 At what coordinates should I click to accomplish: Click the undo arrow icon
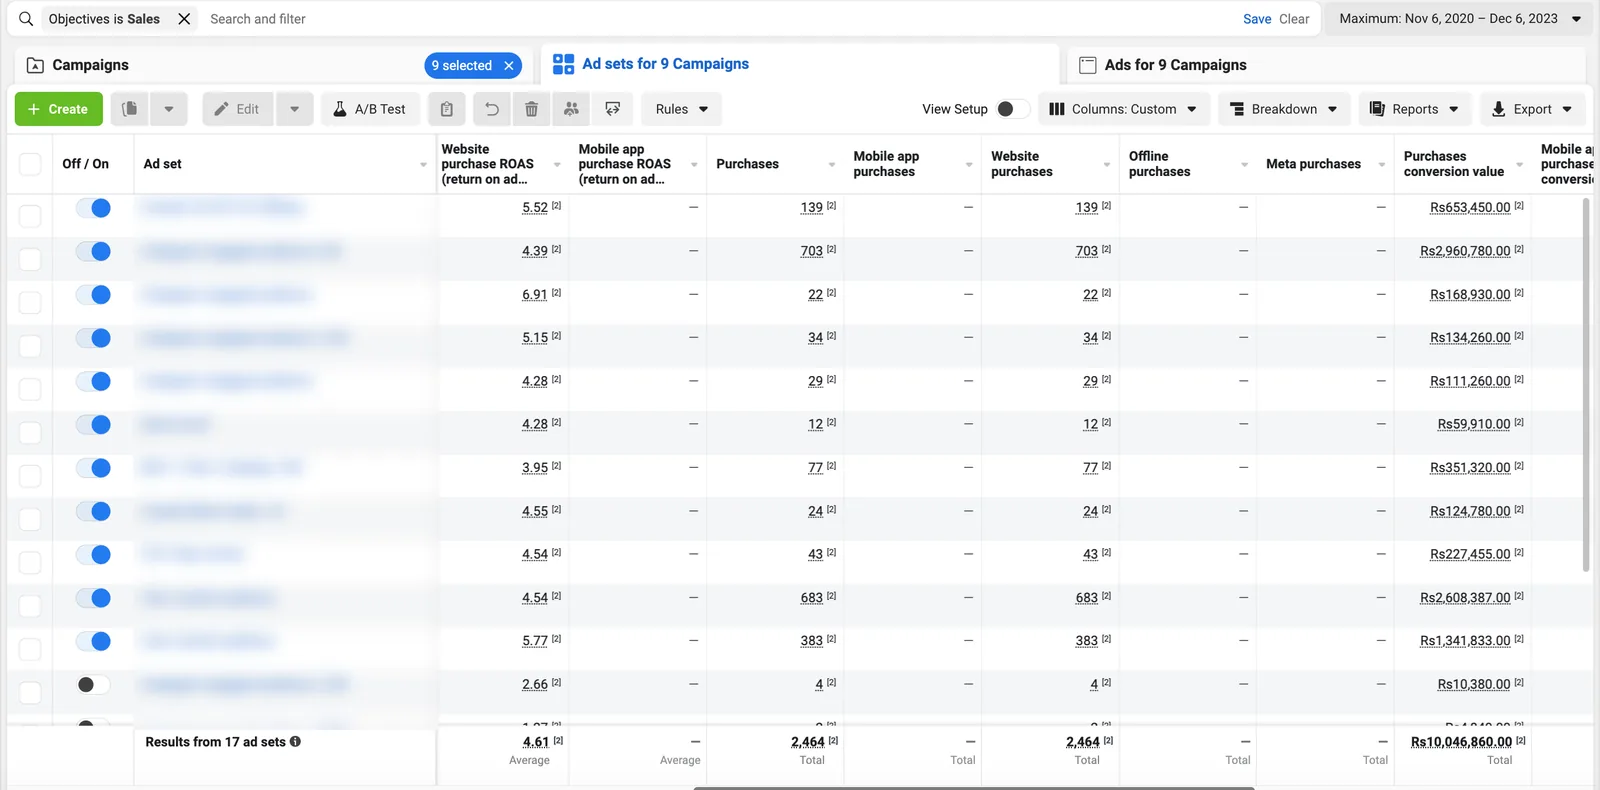click(491, 109)
